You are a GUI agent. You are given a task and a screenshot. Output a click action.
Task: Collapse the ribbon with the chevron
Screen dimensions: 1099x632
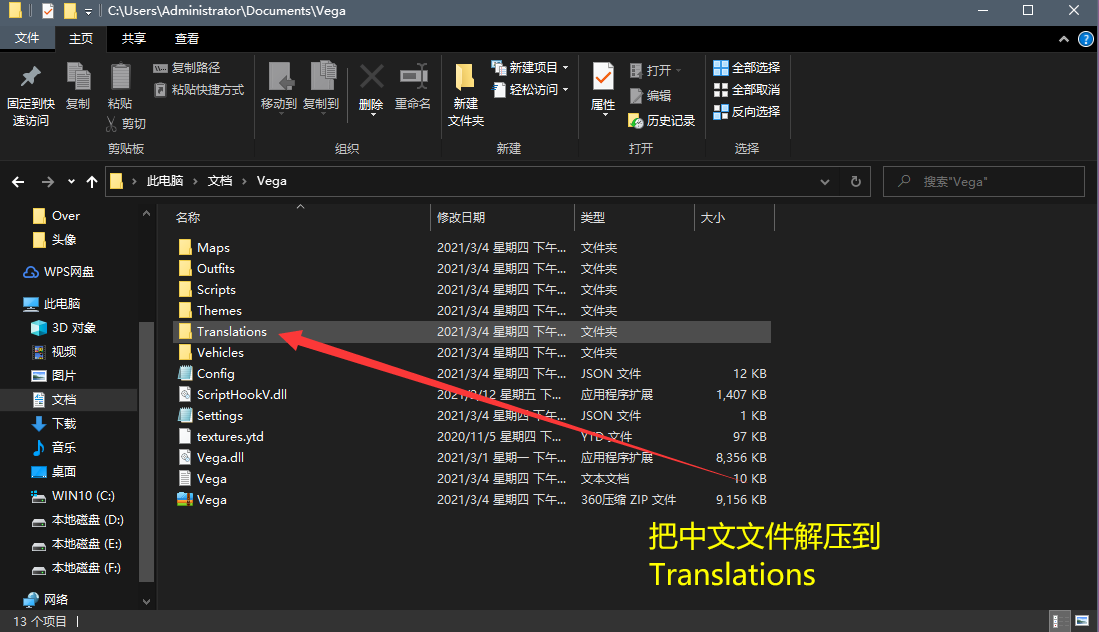click(x=1063, y=39)
